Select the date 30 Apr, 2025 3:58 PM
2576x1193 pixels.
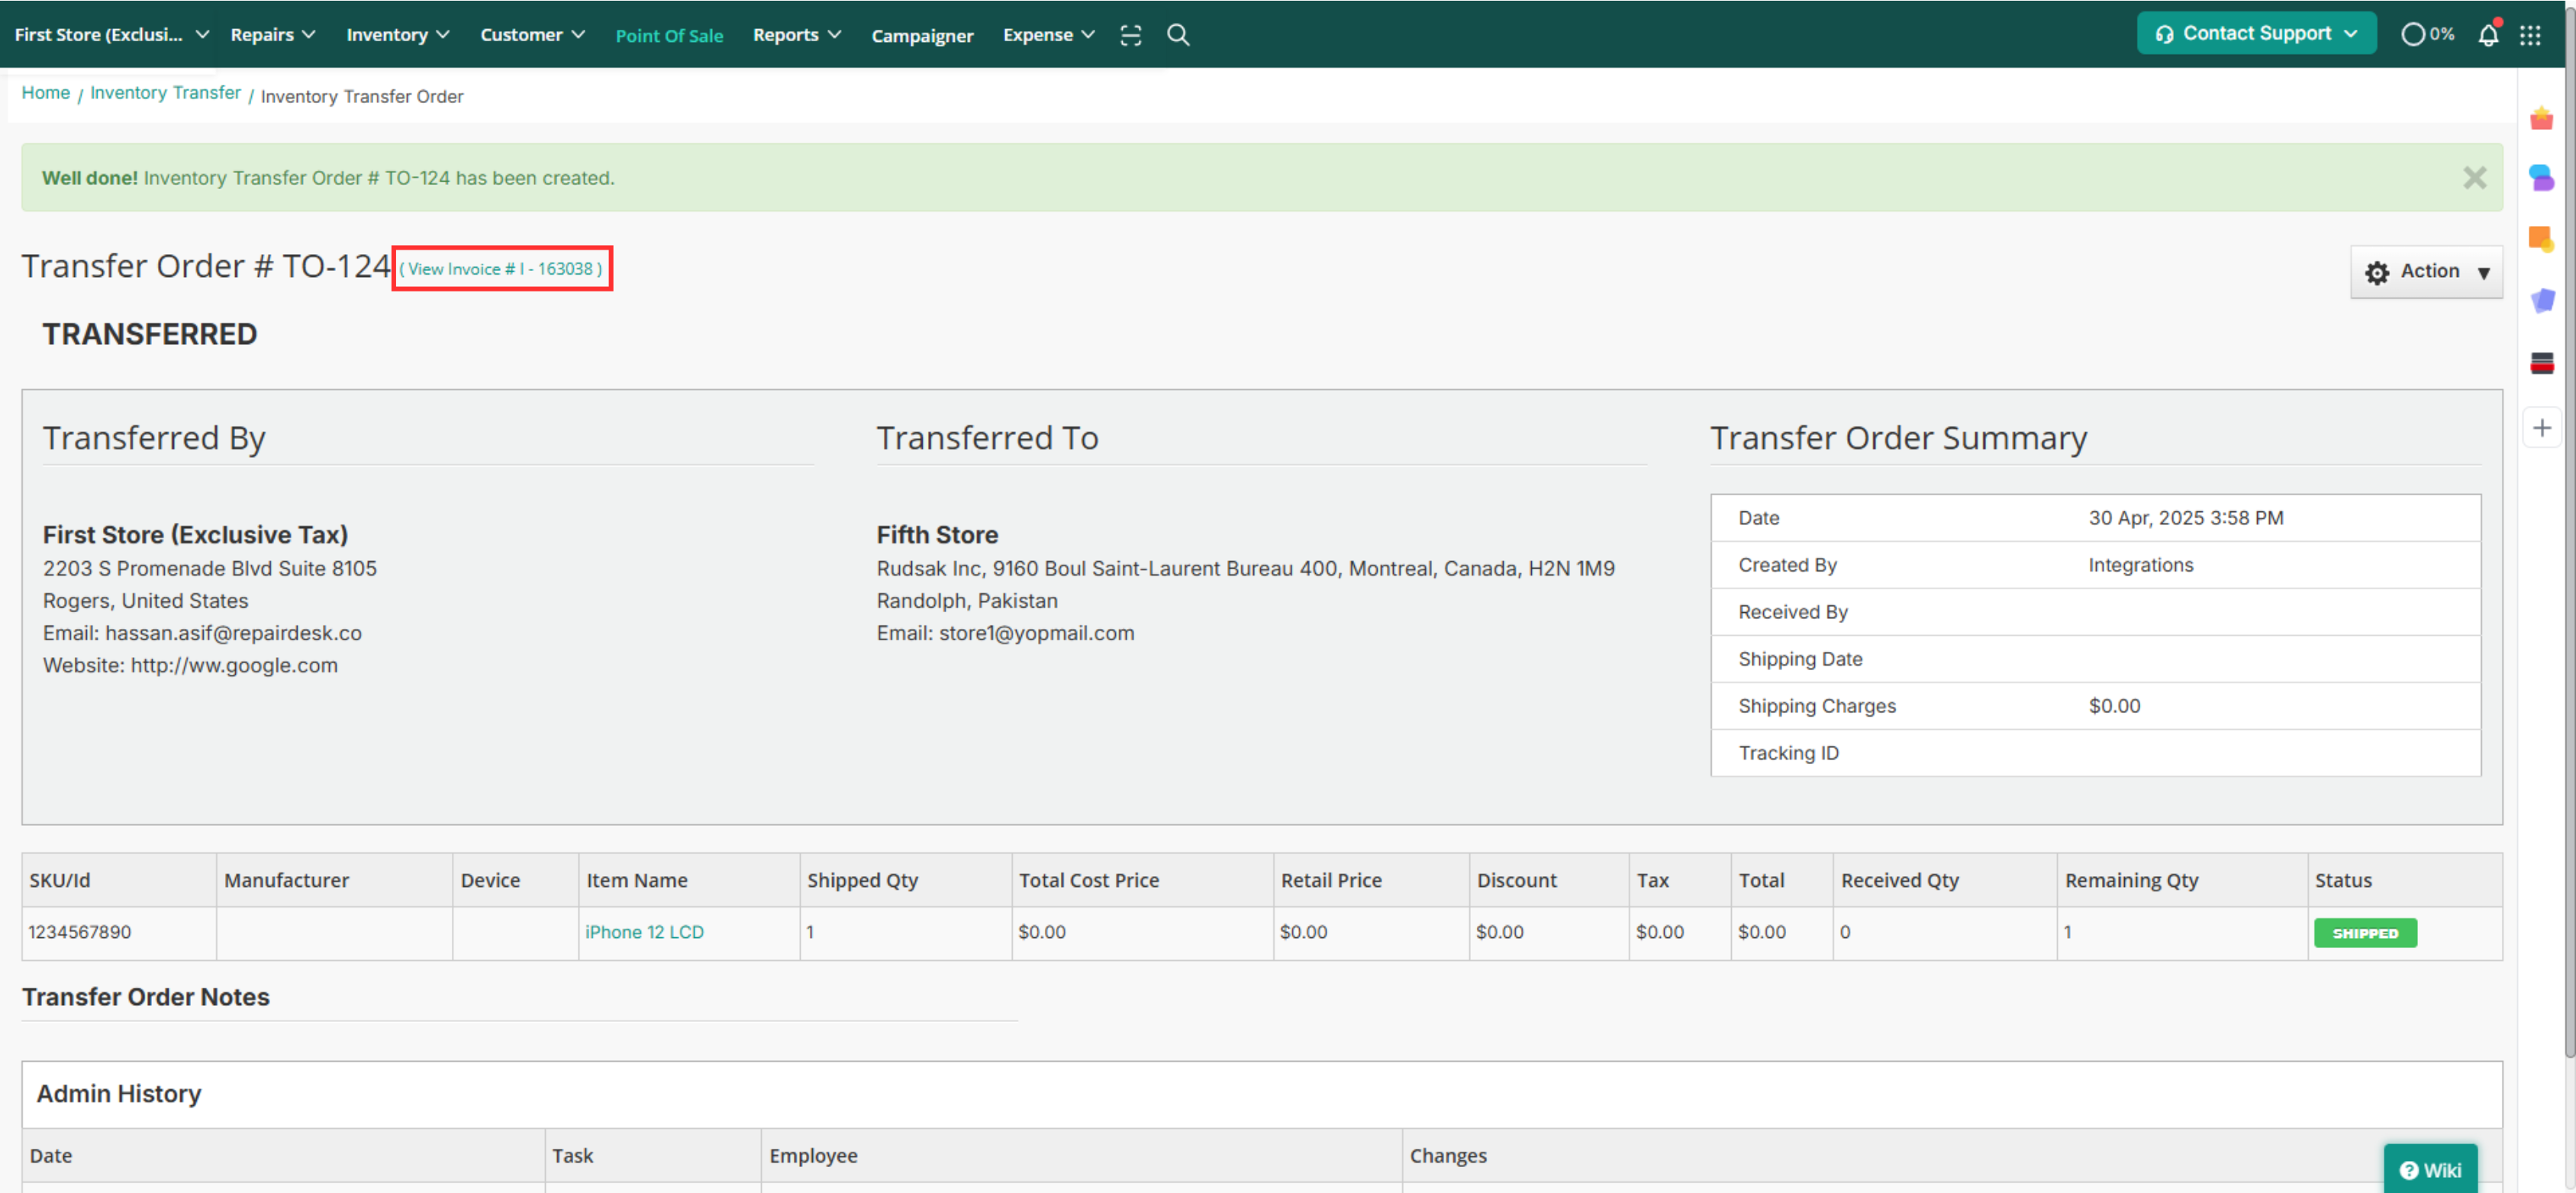tap(2185, 518)
